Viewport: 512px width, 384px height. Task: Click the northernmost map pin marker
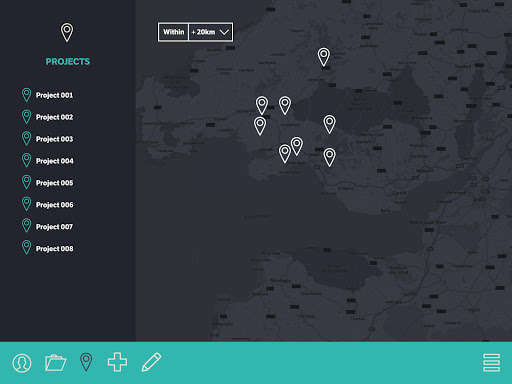pyautogui.click(x=324, y=57)
